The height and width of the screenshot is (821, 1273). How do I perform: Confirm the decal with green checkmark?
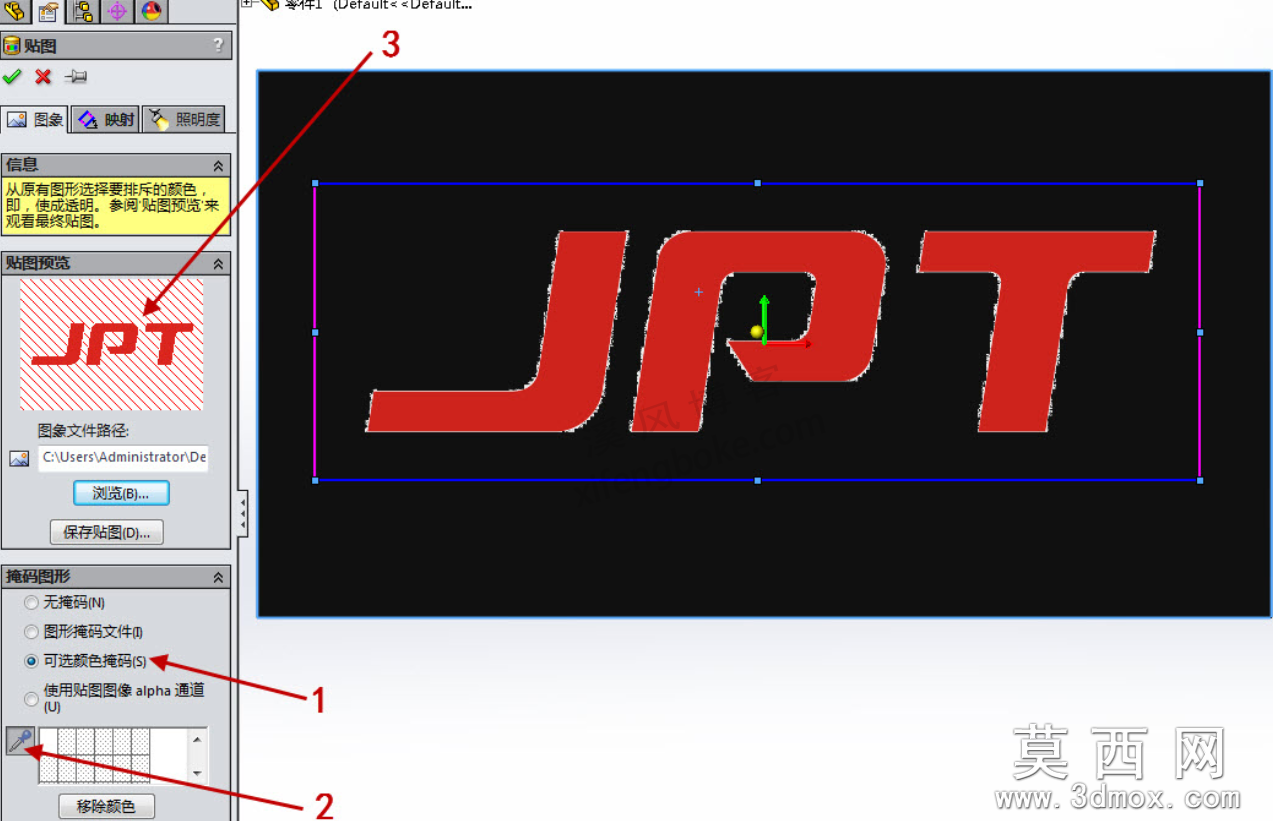12,77
